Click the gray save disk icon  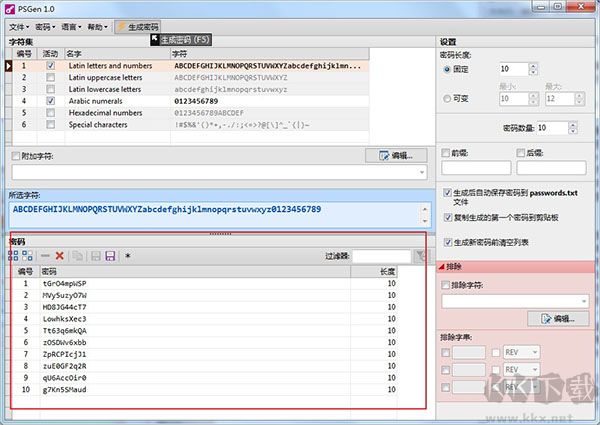pos(96,256)
